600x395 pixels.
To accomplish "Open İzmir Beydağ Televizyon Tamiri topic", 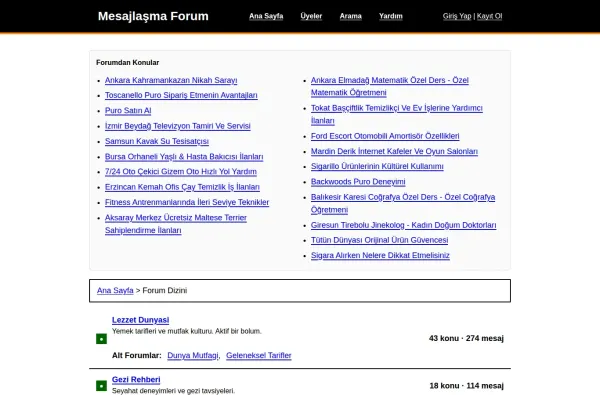I will pos(178,126).
